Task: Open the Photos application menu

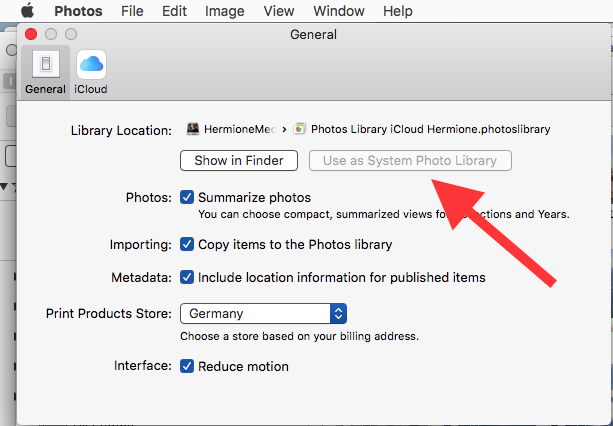Action: point(78,11)
